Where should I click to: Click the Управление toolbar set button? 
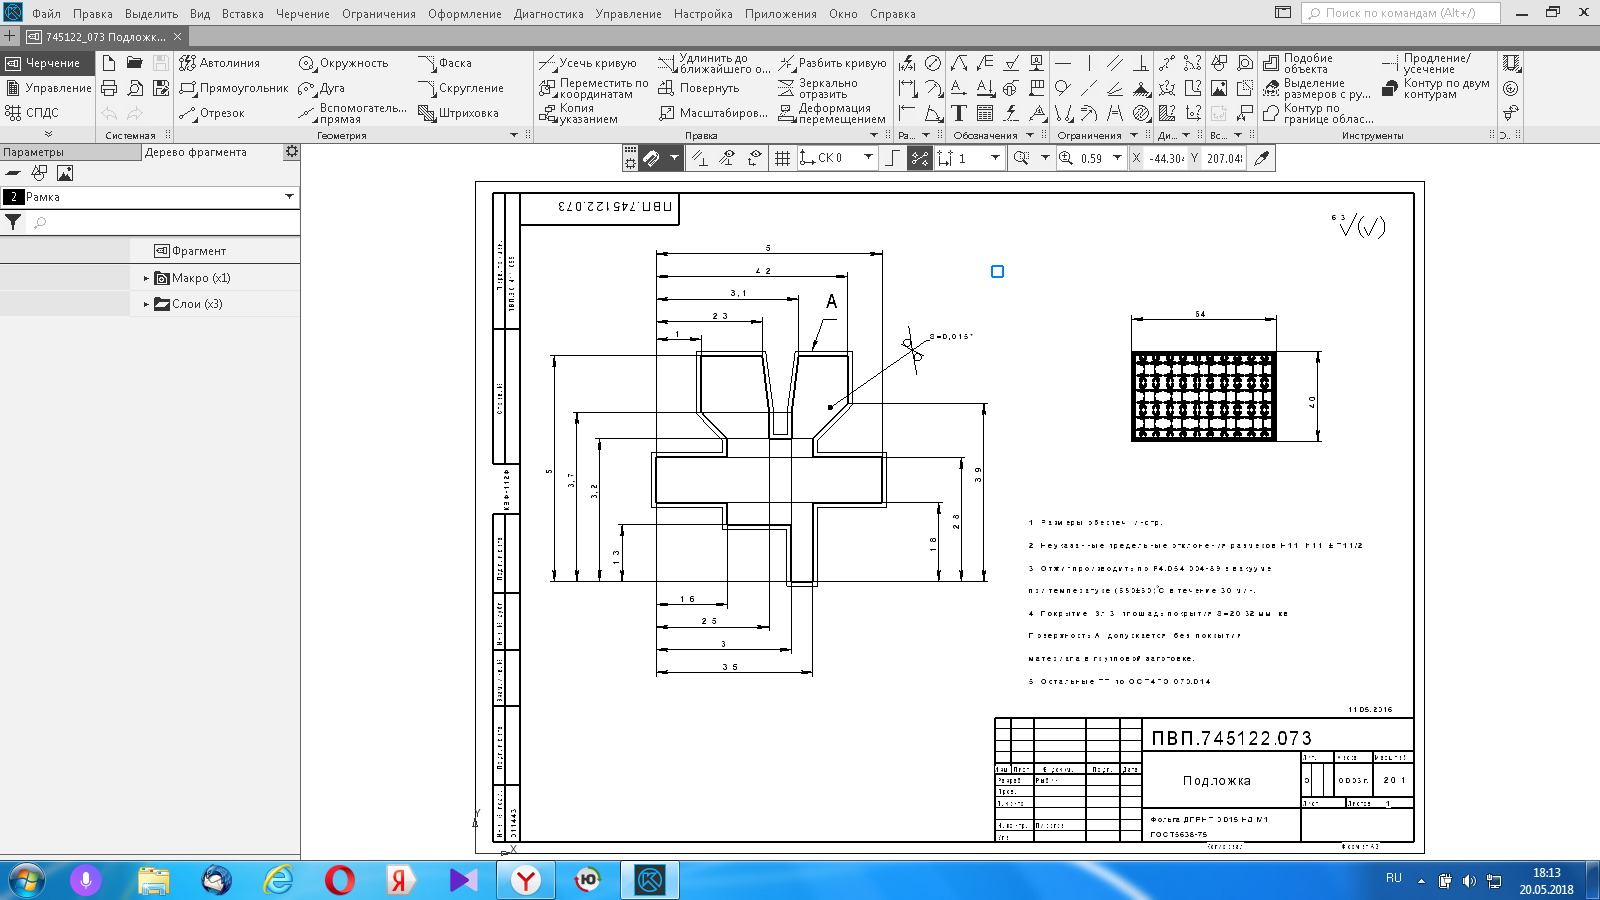[48, 88]
